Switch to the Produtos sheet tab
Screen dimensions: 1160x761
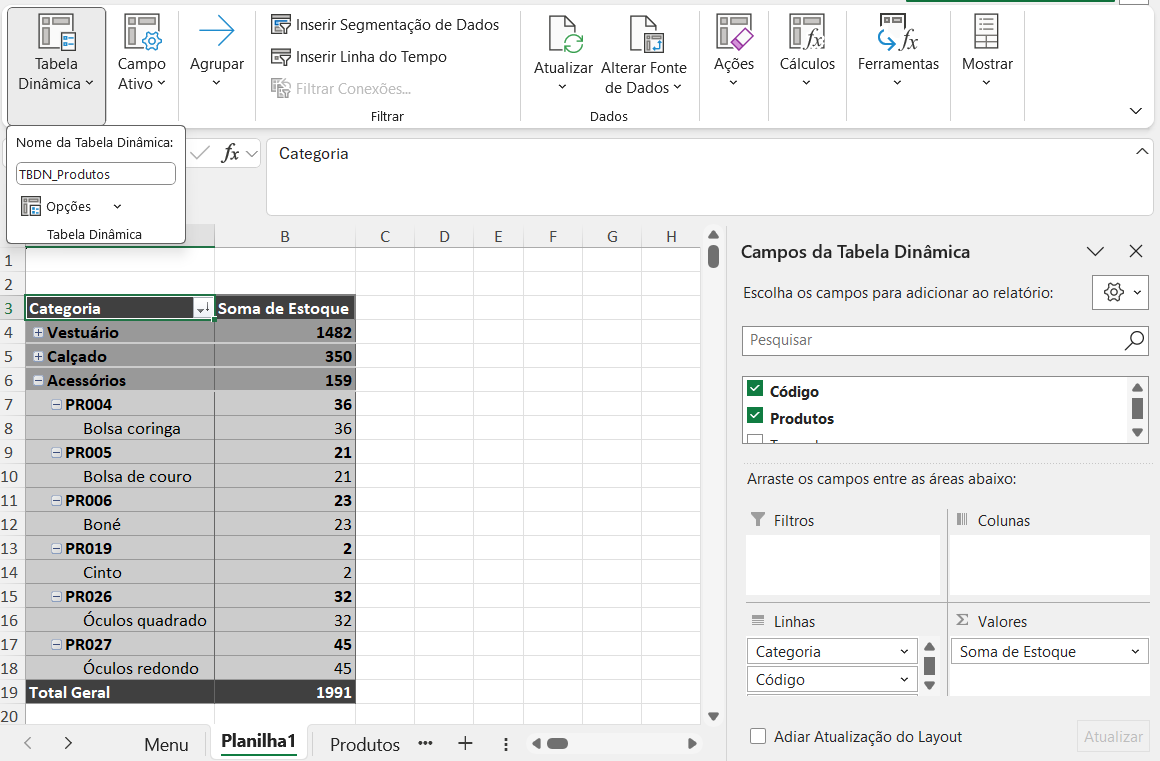(x=364, y=745)
